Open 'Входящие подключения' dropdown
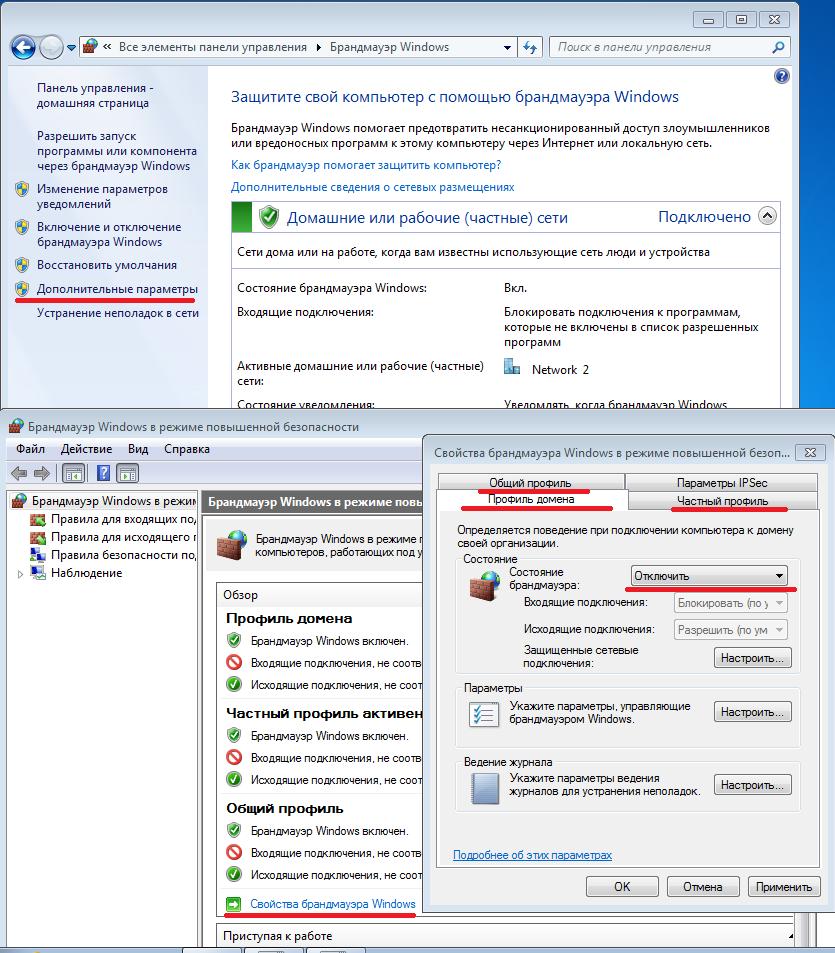Image resolution: width=835 pixels, height=953 pixels. [x=731, y=603]
